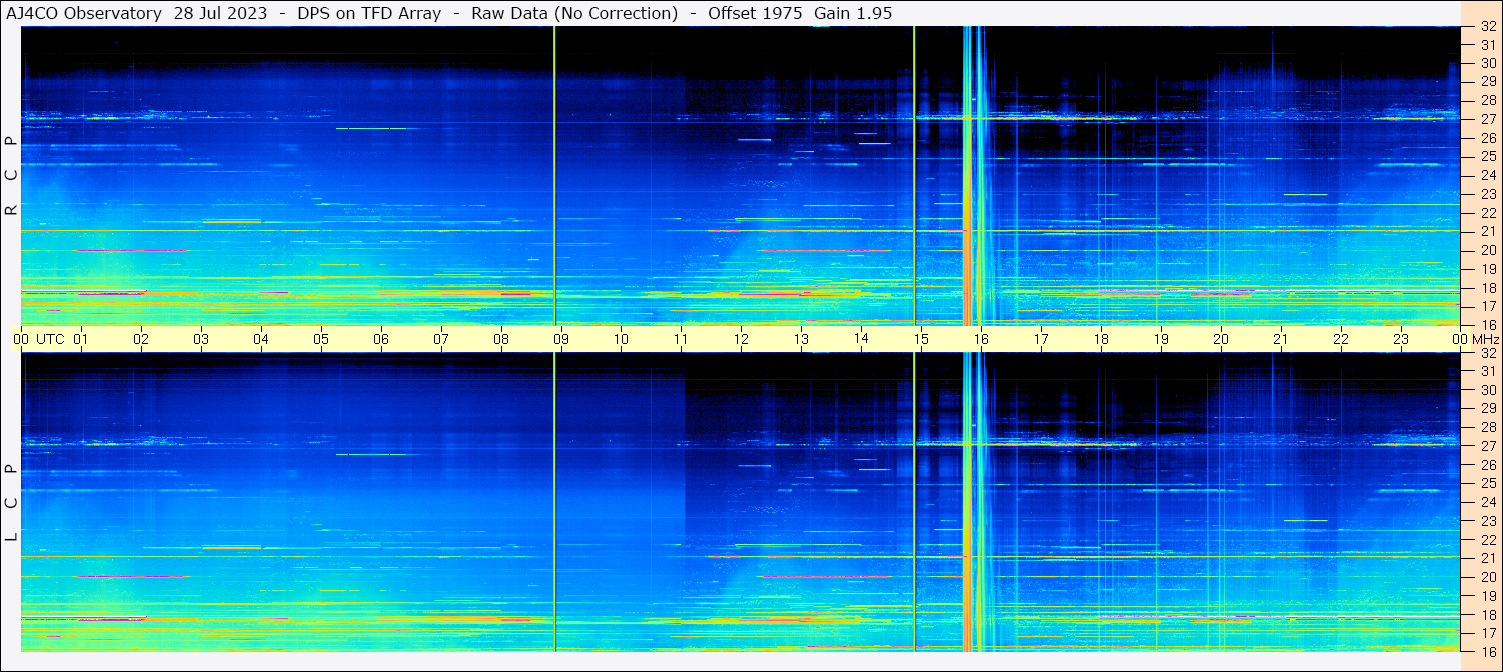Image resolution: width=1503 pixels, height=672 pixels.
Task: Click the 03 UTC hour label
Action: tap(201, 339)
